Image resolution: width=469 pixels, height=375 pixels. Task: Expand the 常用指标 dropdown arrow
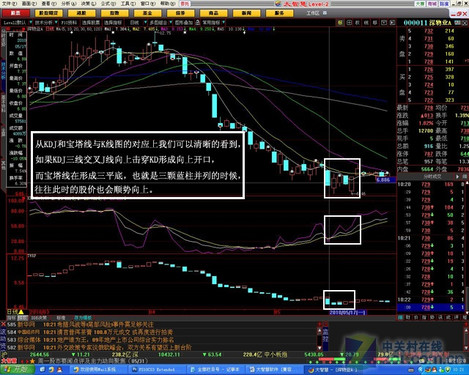(x=224, y=23)
